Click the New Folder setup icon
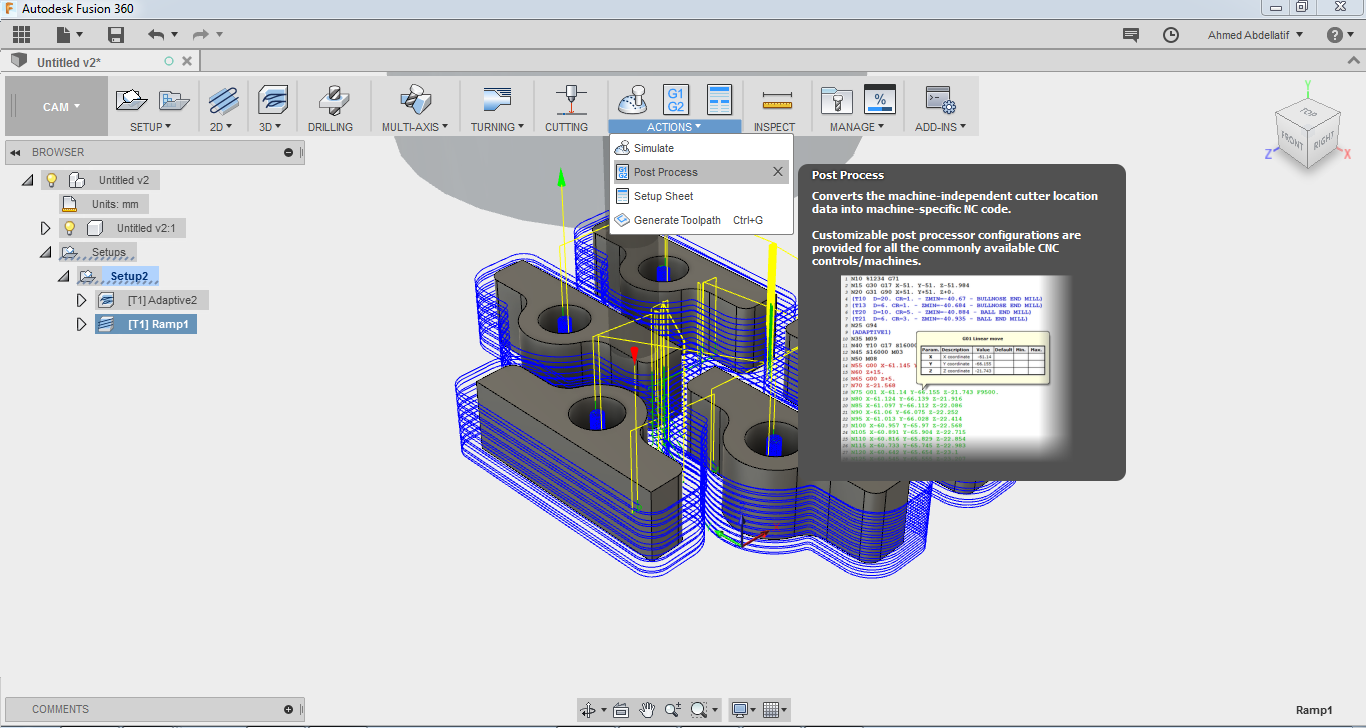The image size is (1366, 728). pyautogui.click(x=175, y=100)
